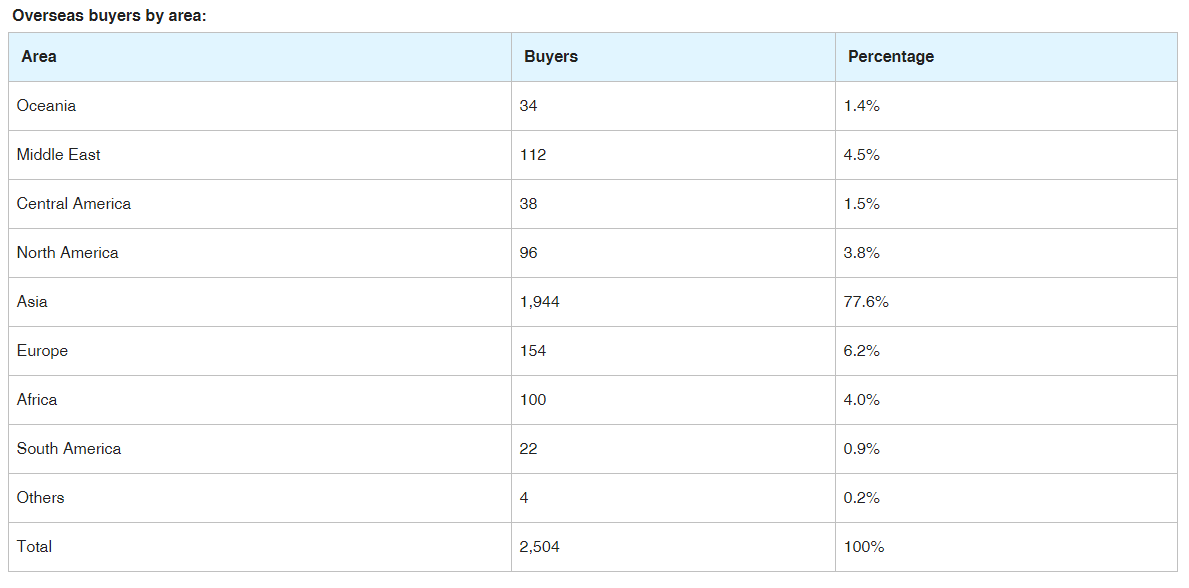1189x588 pixels.
Task: Select the 77.6% percentage cell
Action: tap(866, 302)
